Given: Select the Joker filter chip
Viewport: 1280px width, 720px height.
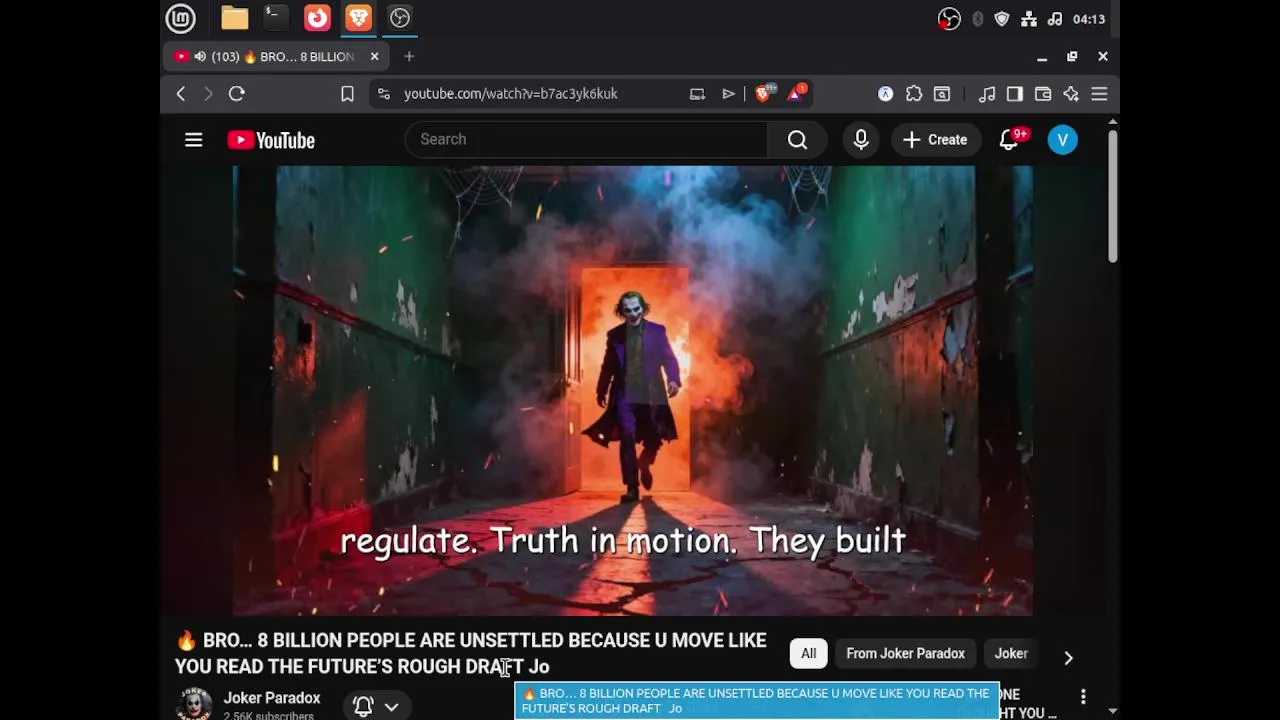Looking at the screenshot, I should [x=1011, y=654].
